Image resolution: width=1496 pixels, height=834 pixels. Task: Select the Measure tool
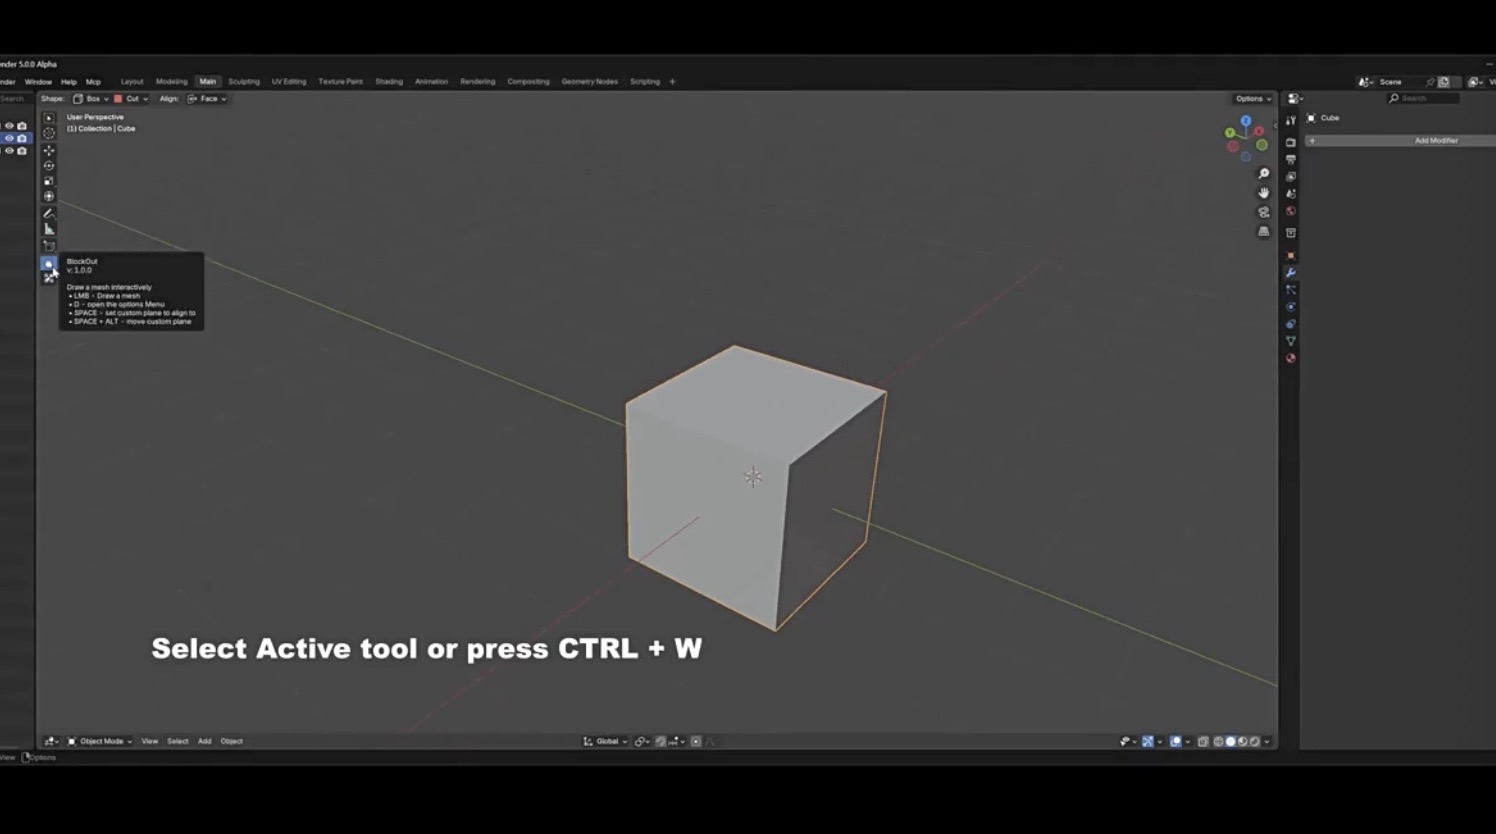(49, 229)
